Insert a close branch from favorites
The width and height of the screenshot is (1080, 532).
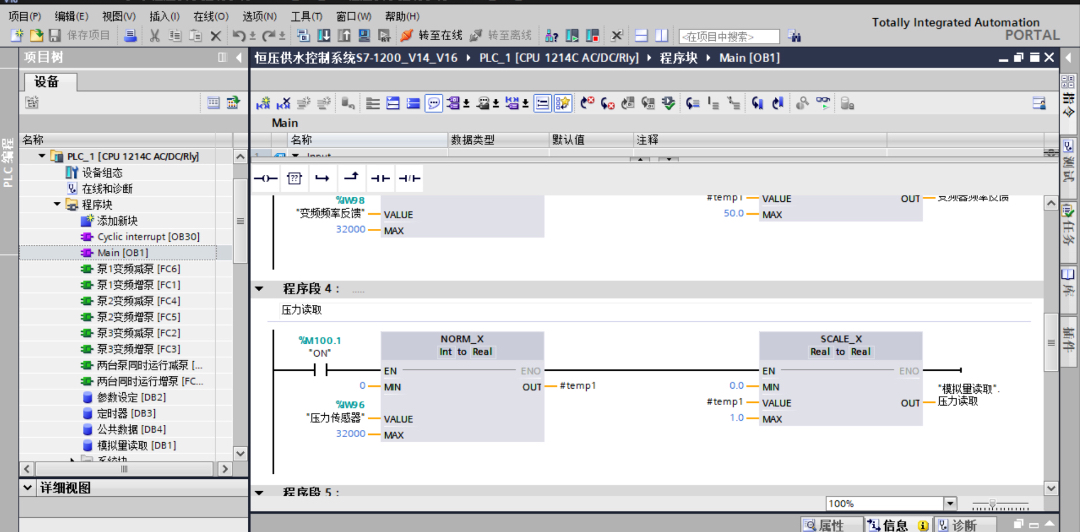(351, 178)
